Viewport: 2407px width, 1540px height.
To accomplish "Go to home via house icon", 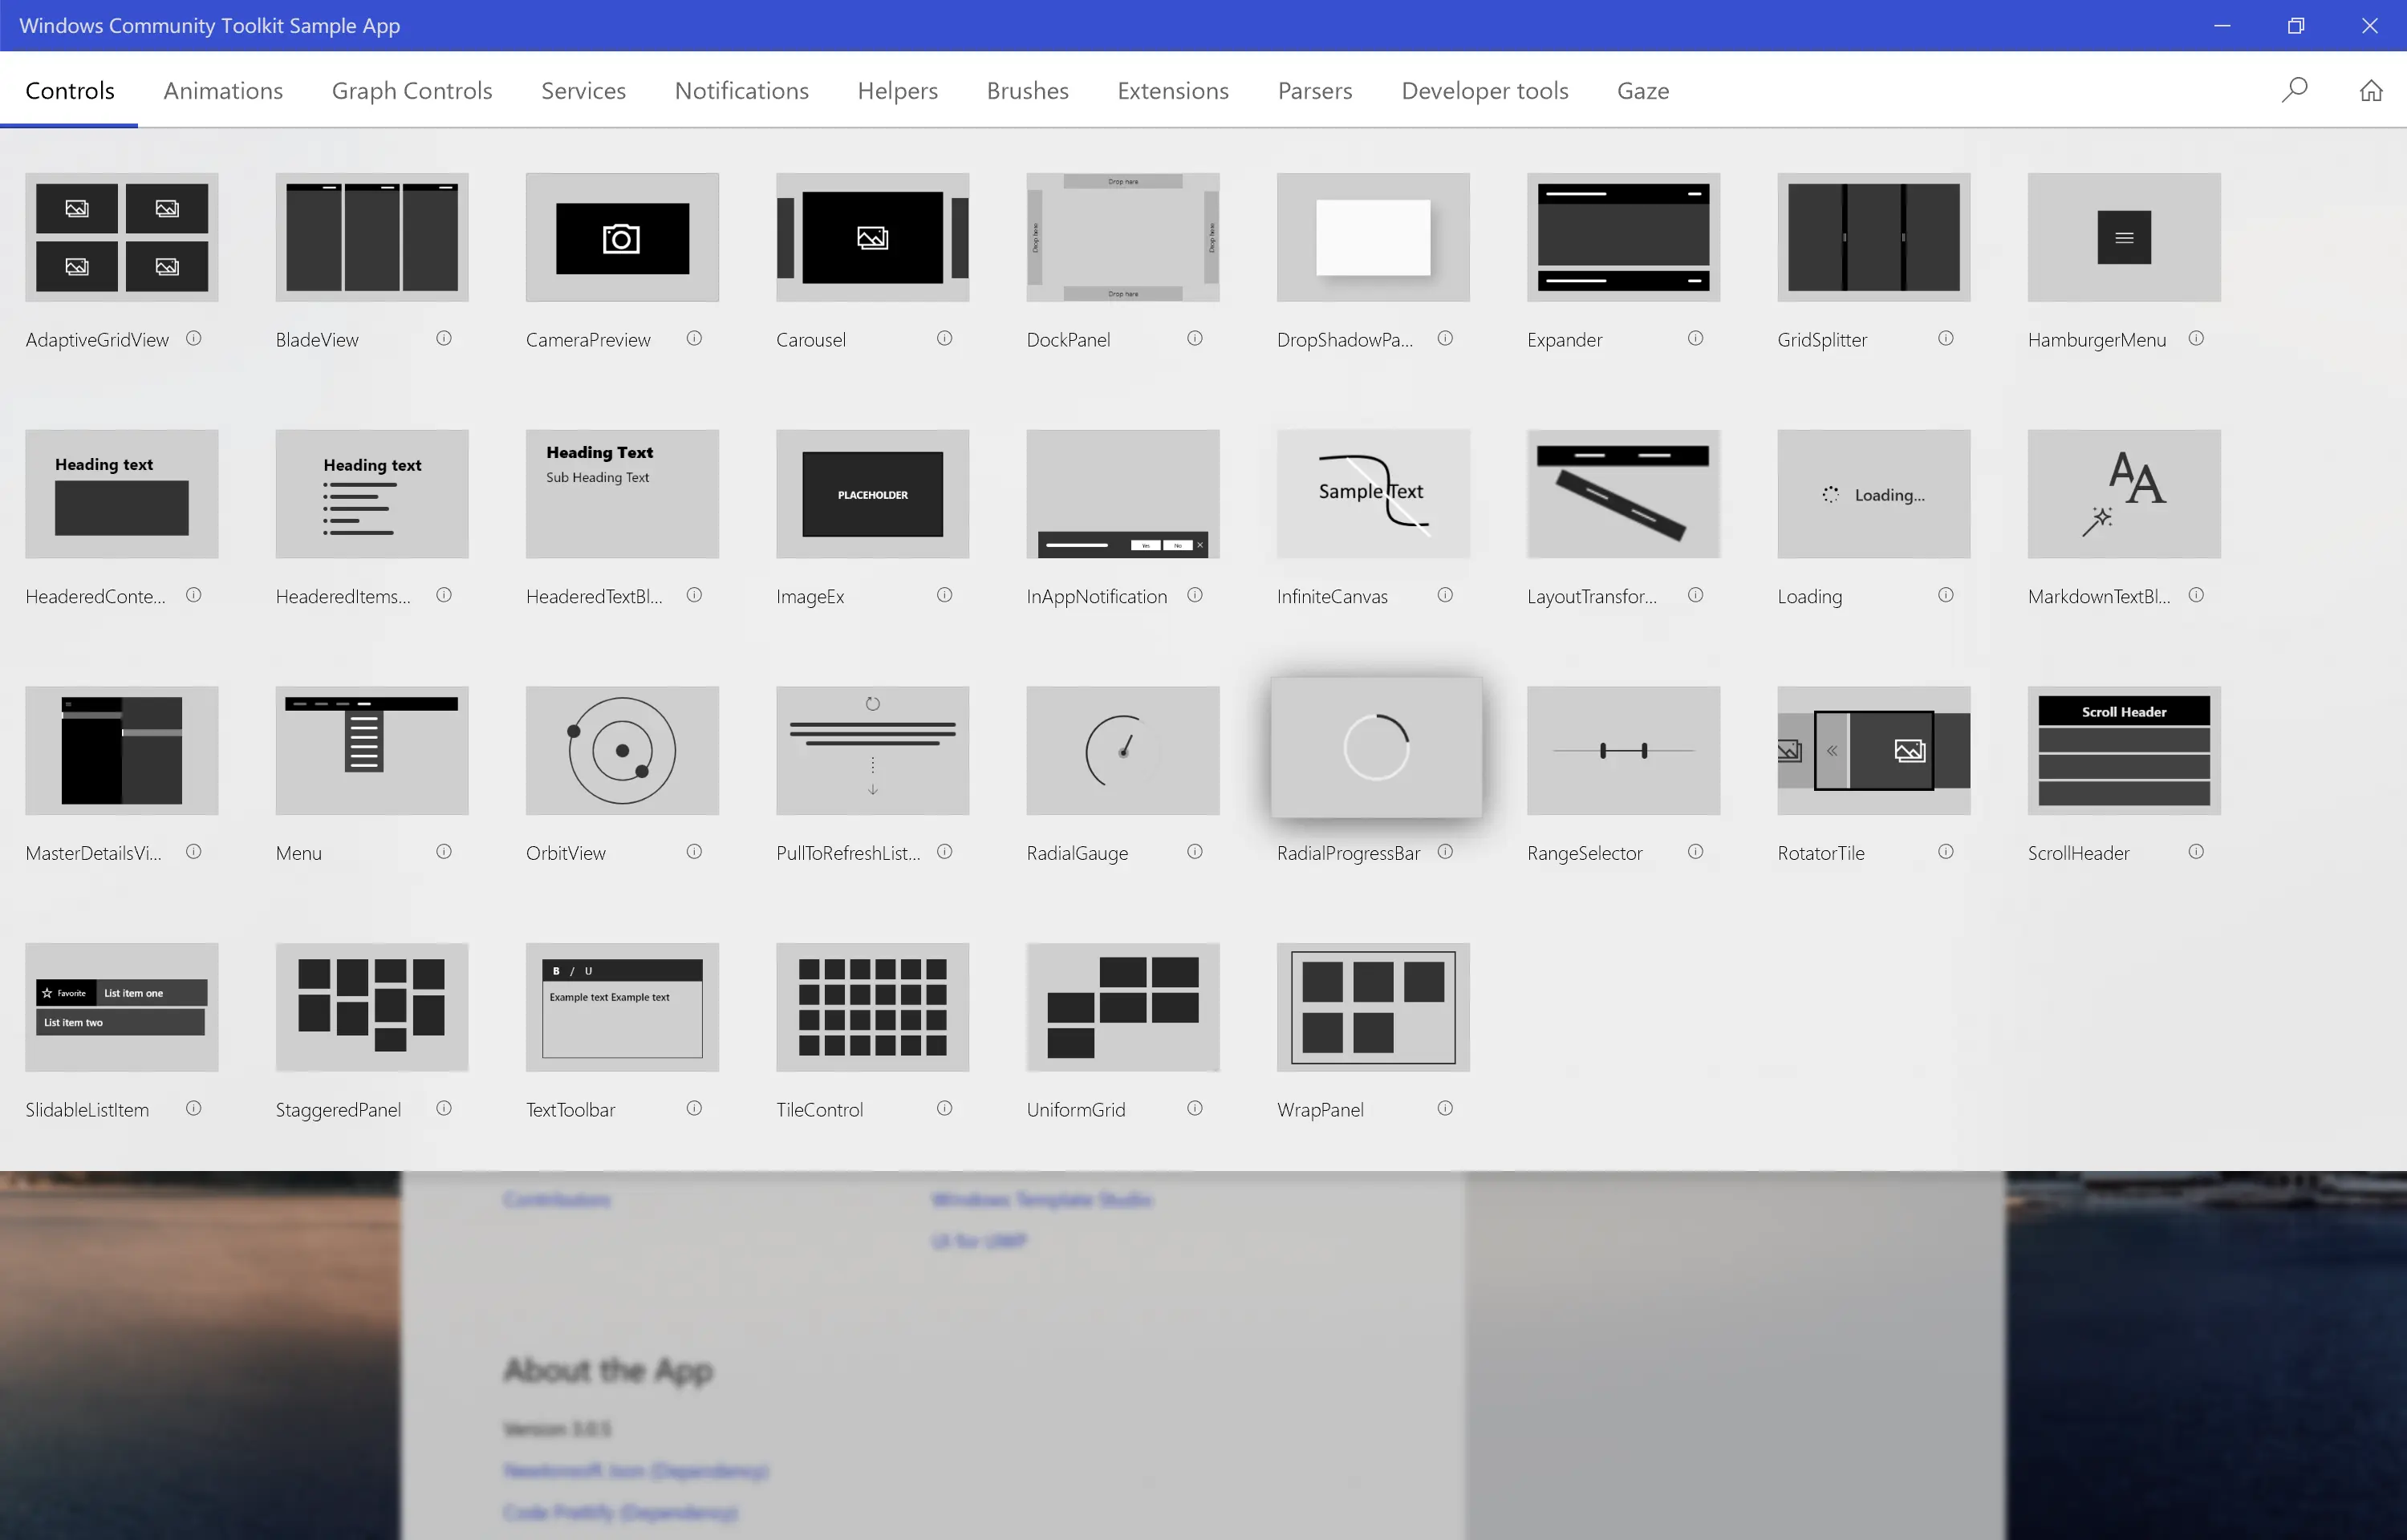I will [2370, 90].
